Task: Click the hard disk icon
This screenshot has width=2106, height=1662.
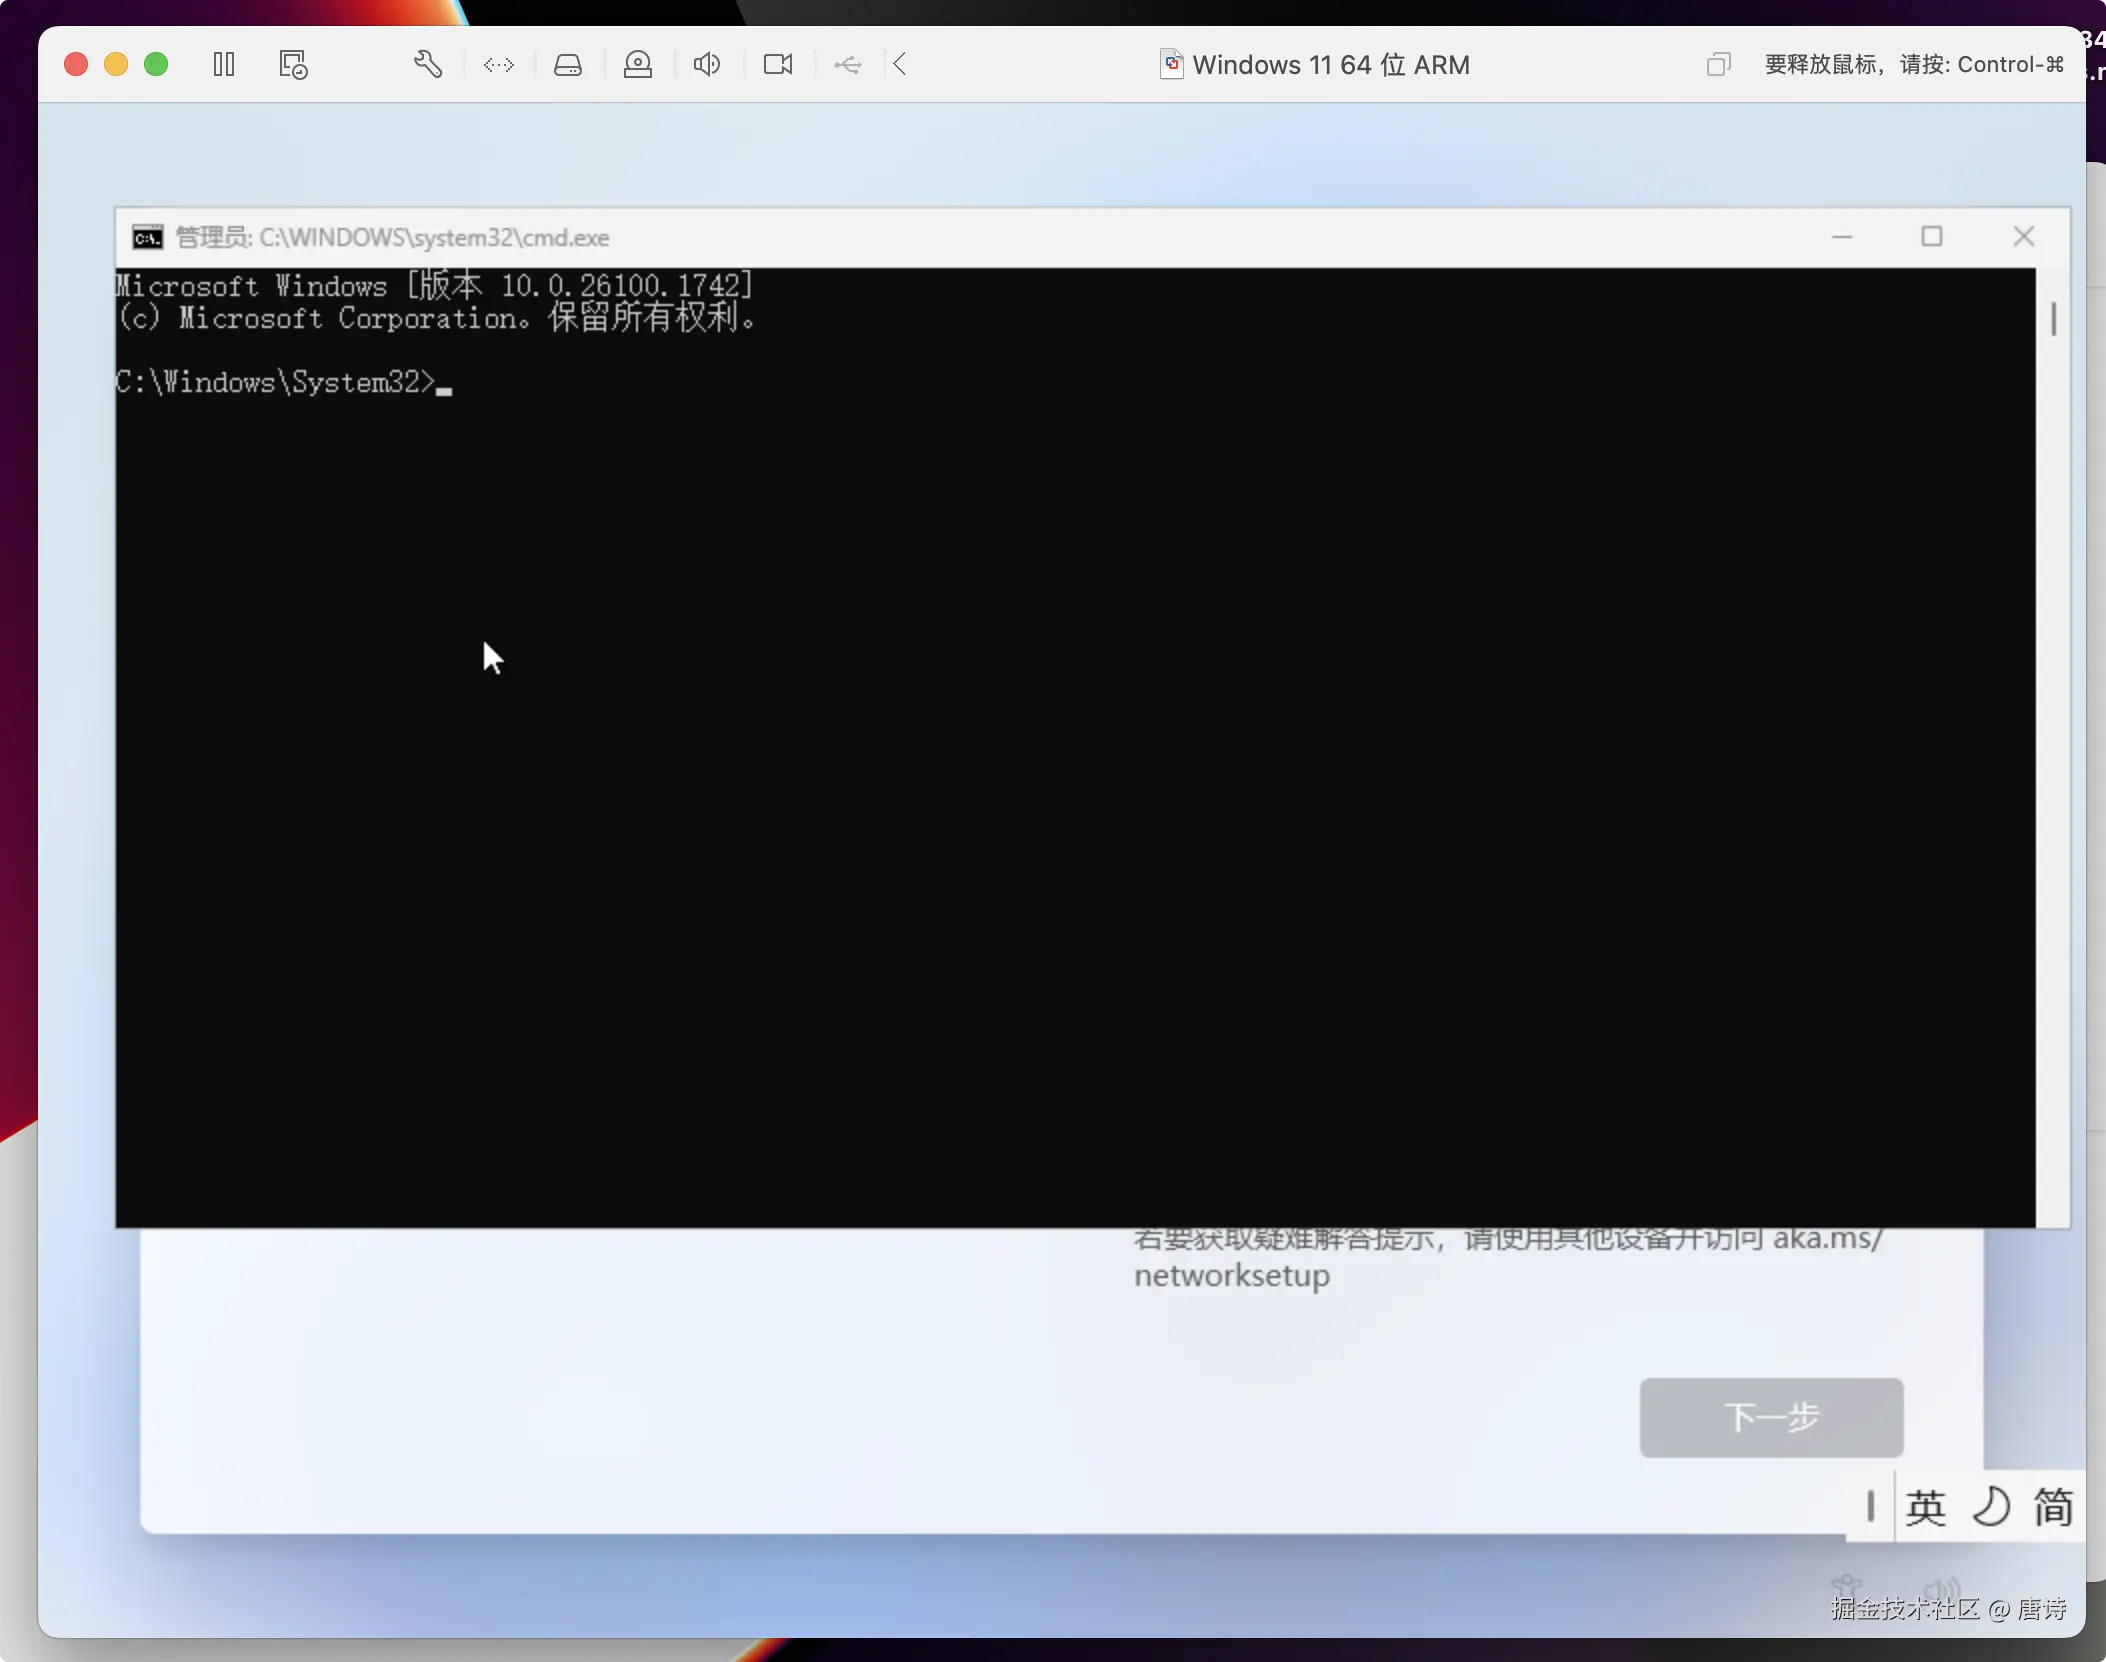Action: [x=568, y=65]
